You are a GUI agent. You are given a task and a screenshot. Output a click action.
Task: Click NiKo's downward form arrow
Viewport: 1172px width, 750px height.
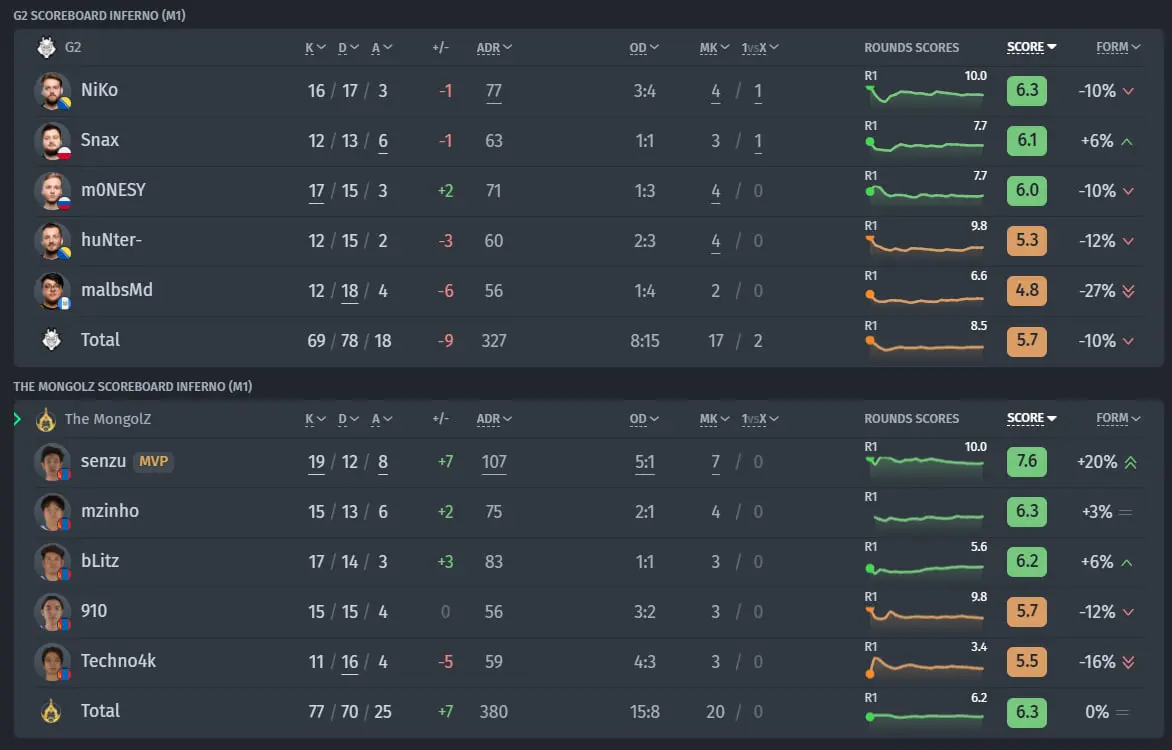(x=1128, y=91)
